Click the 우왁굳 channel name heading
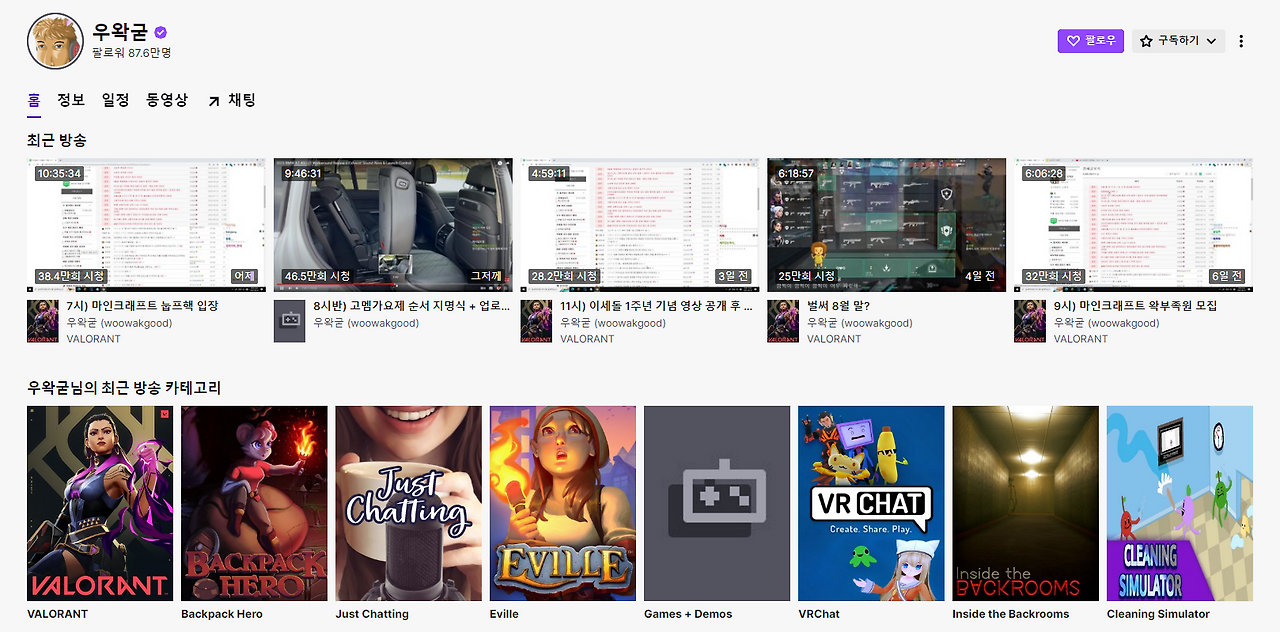The height and width of the screenshot is (632, 1280). click(120, 31)
